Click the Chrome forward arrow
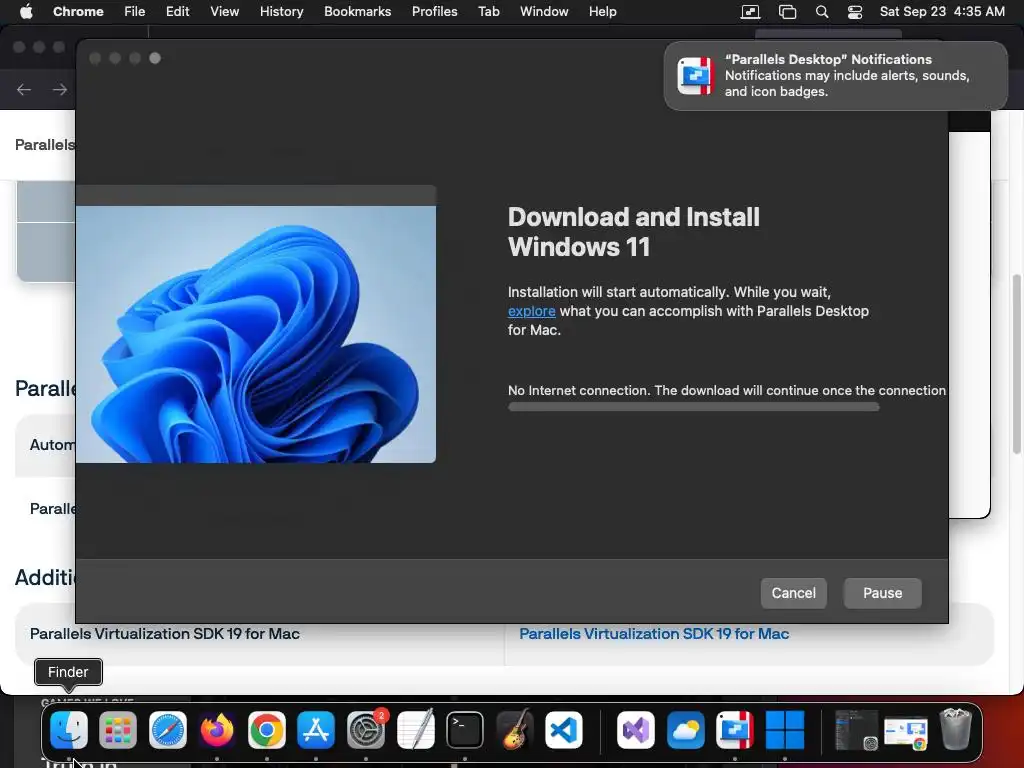The image size is (1024, 768). click(60, 89)
